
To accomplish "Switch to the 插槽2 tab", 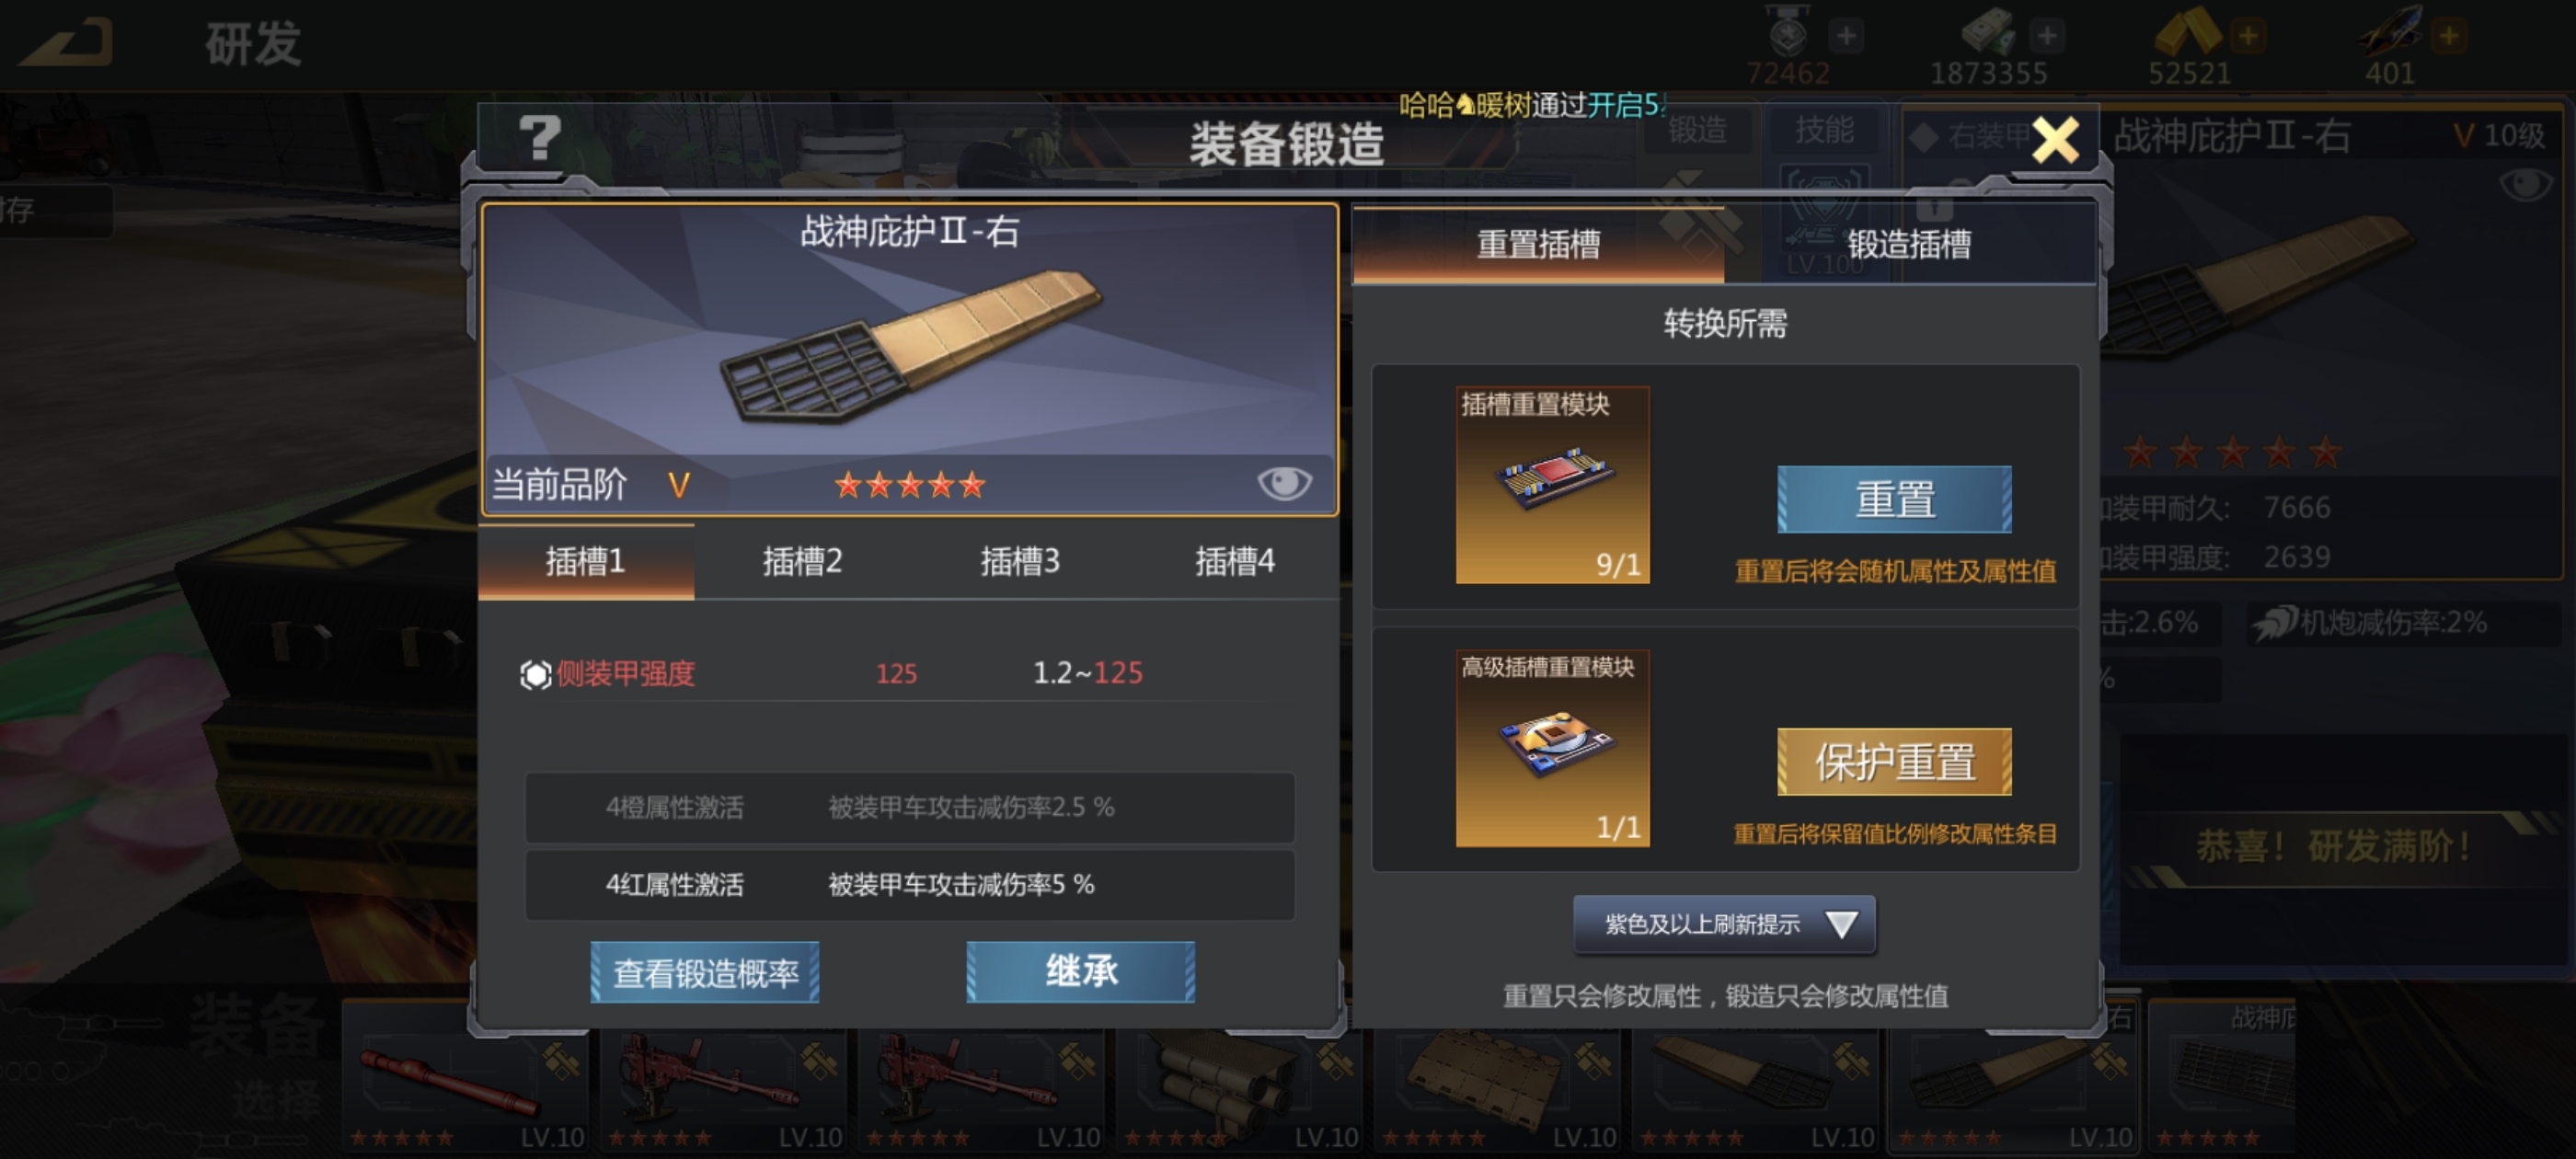I will pos(802,562).
